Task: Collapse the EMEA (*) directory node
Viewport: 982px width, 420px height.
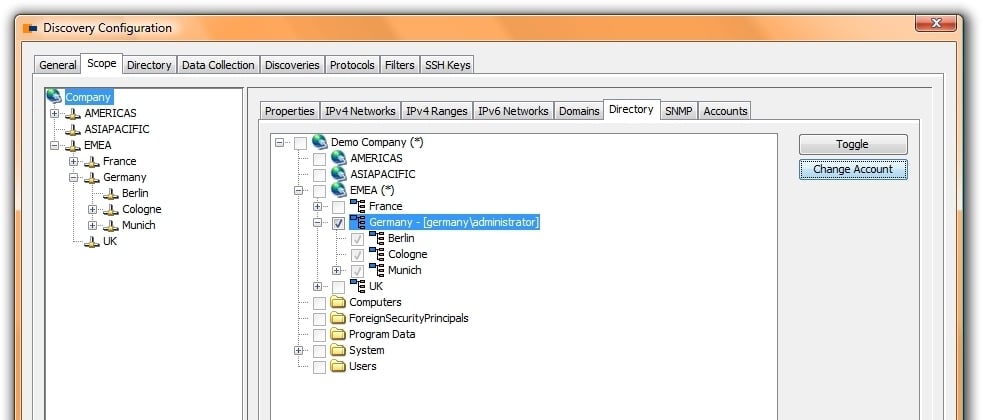Action: click(298, 190)
